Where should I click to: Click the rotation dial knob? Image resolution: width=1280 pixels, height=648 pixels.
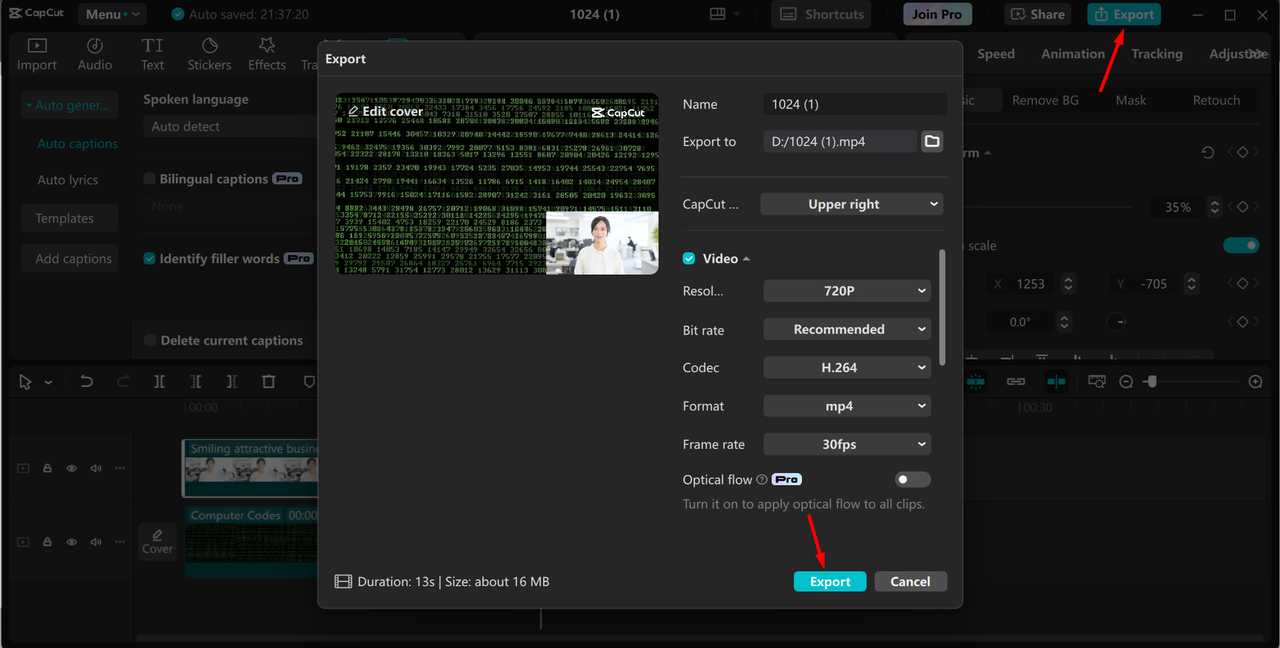(x=1118, y=322)
